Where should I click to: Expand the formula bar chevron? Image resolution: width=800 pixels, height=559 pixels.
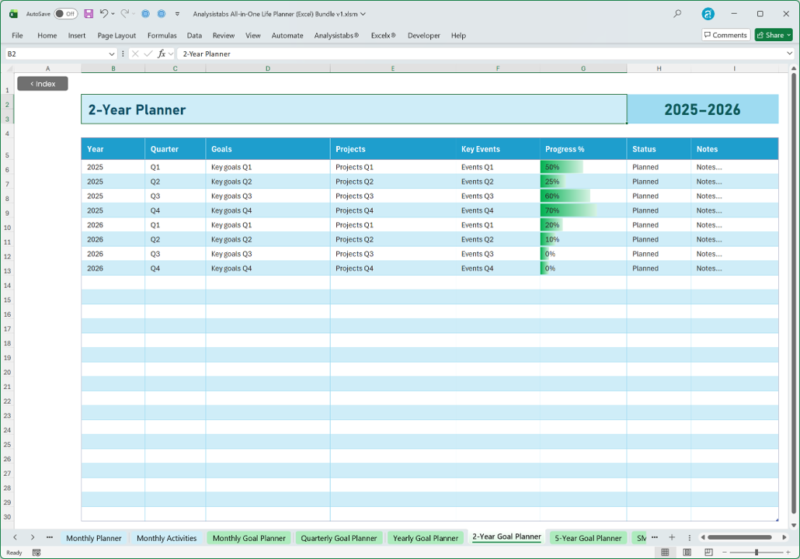point(790,53)
